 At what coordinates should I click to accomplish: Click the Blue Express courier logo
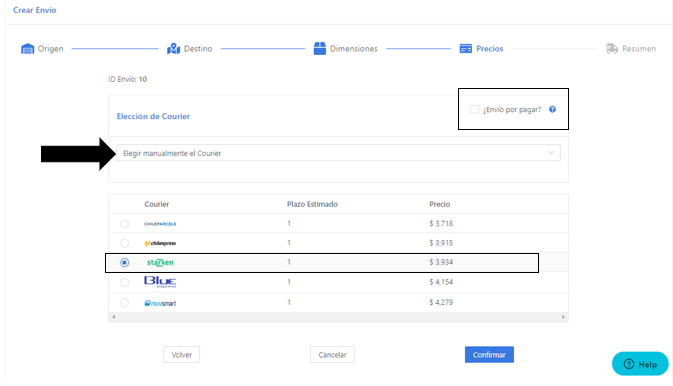tap(160, 282)
